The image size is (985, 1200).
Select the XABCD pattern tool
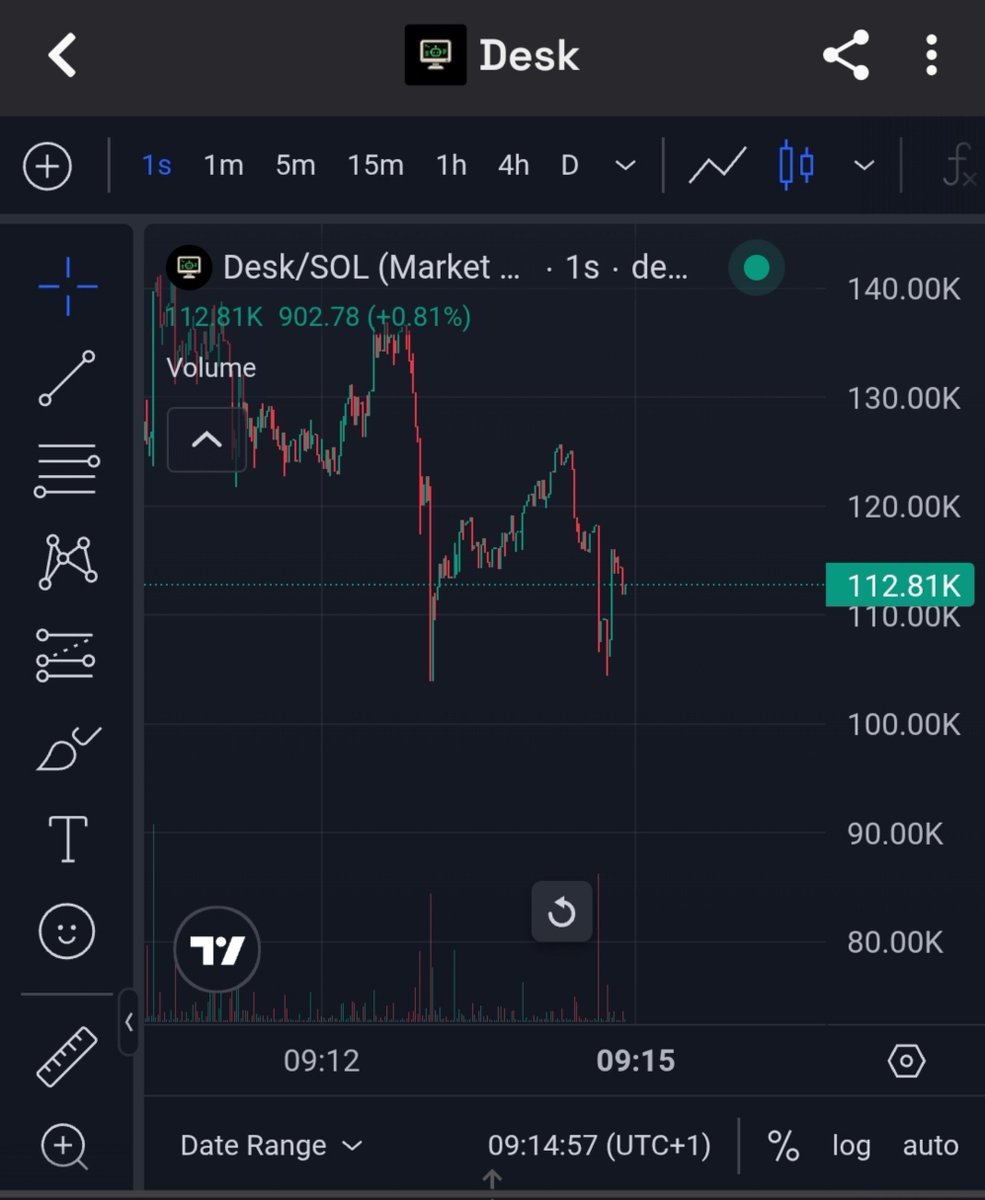pyautogui.click(x=68, y=562)
